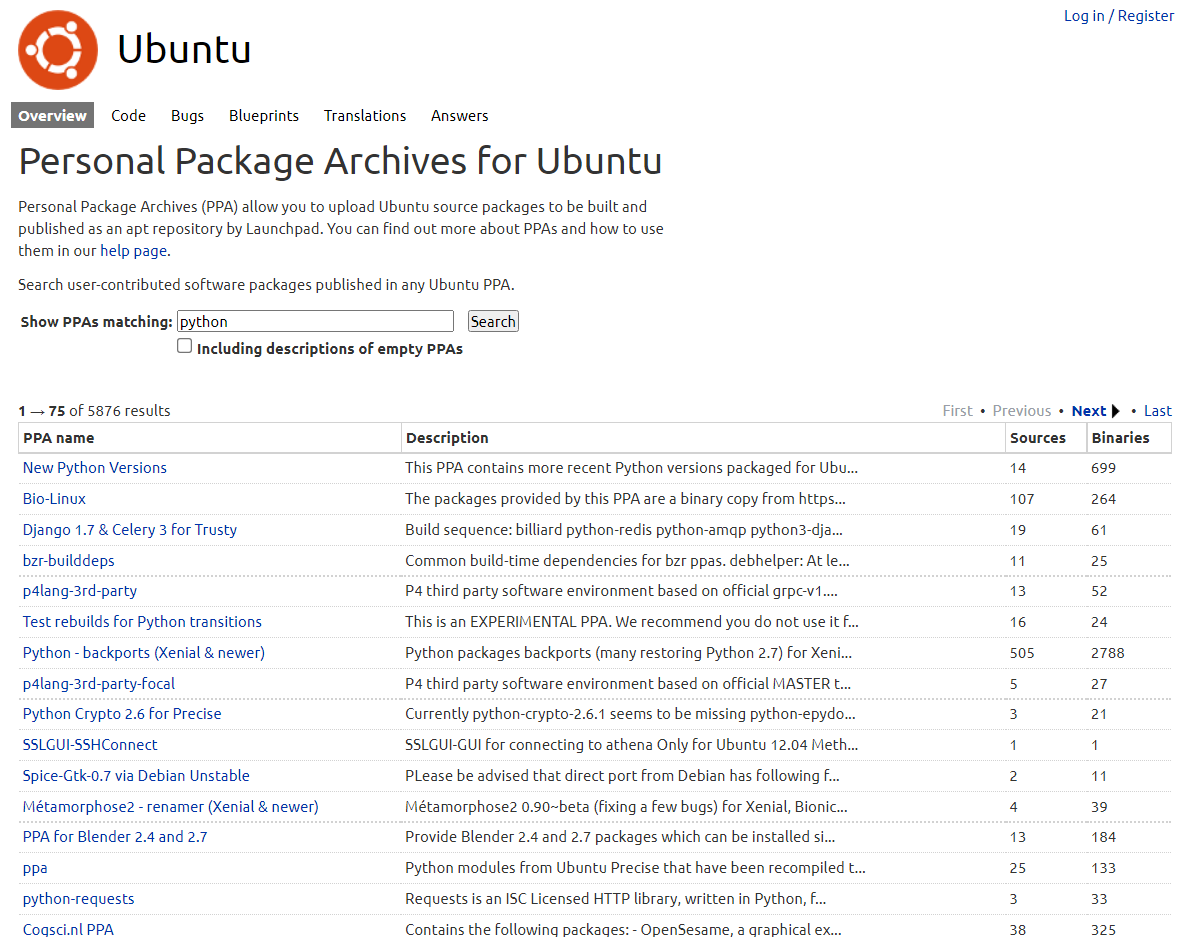The height and width of the screenshot is (937, 1185).
Task: Click Sources value 505 for Python backports
Action: 1022,653
